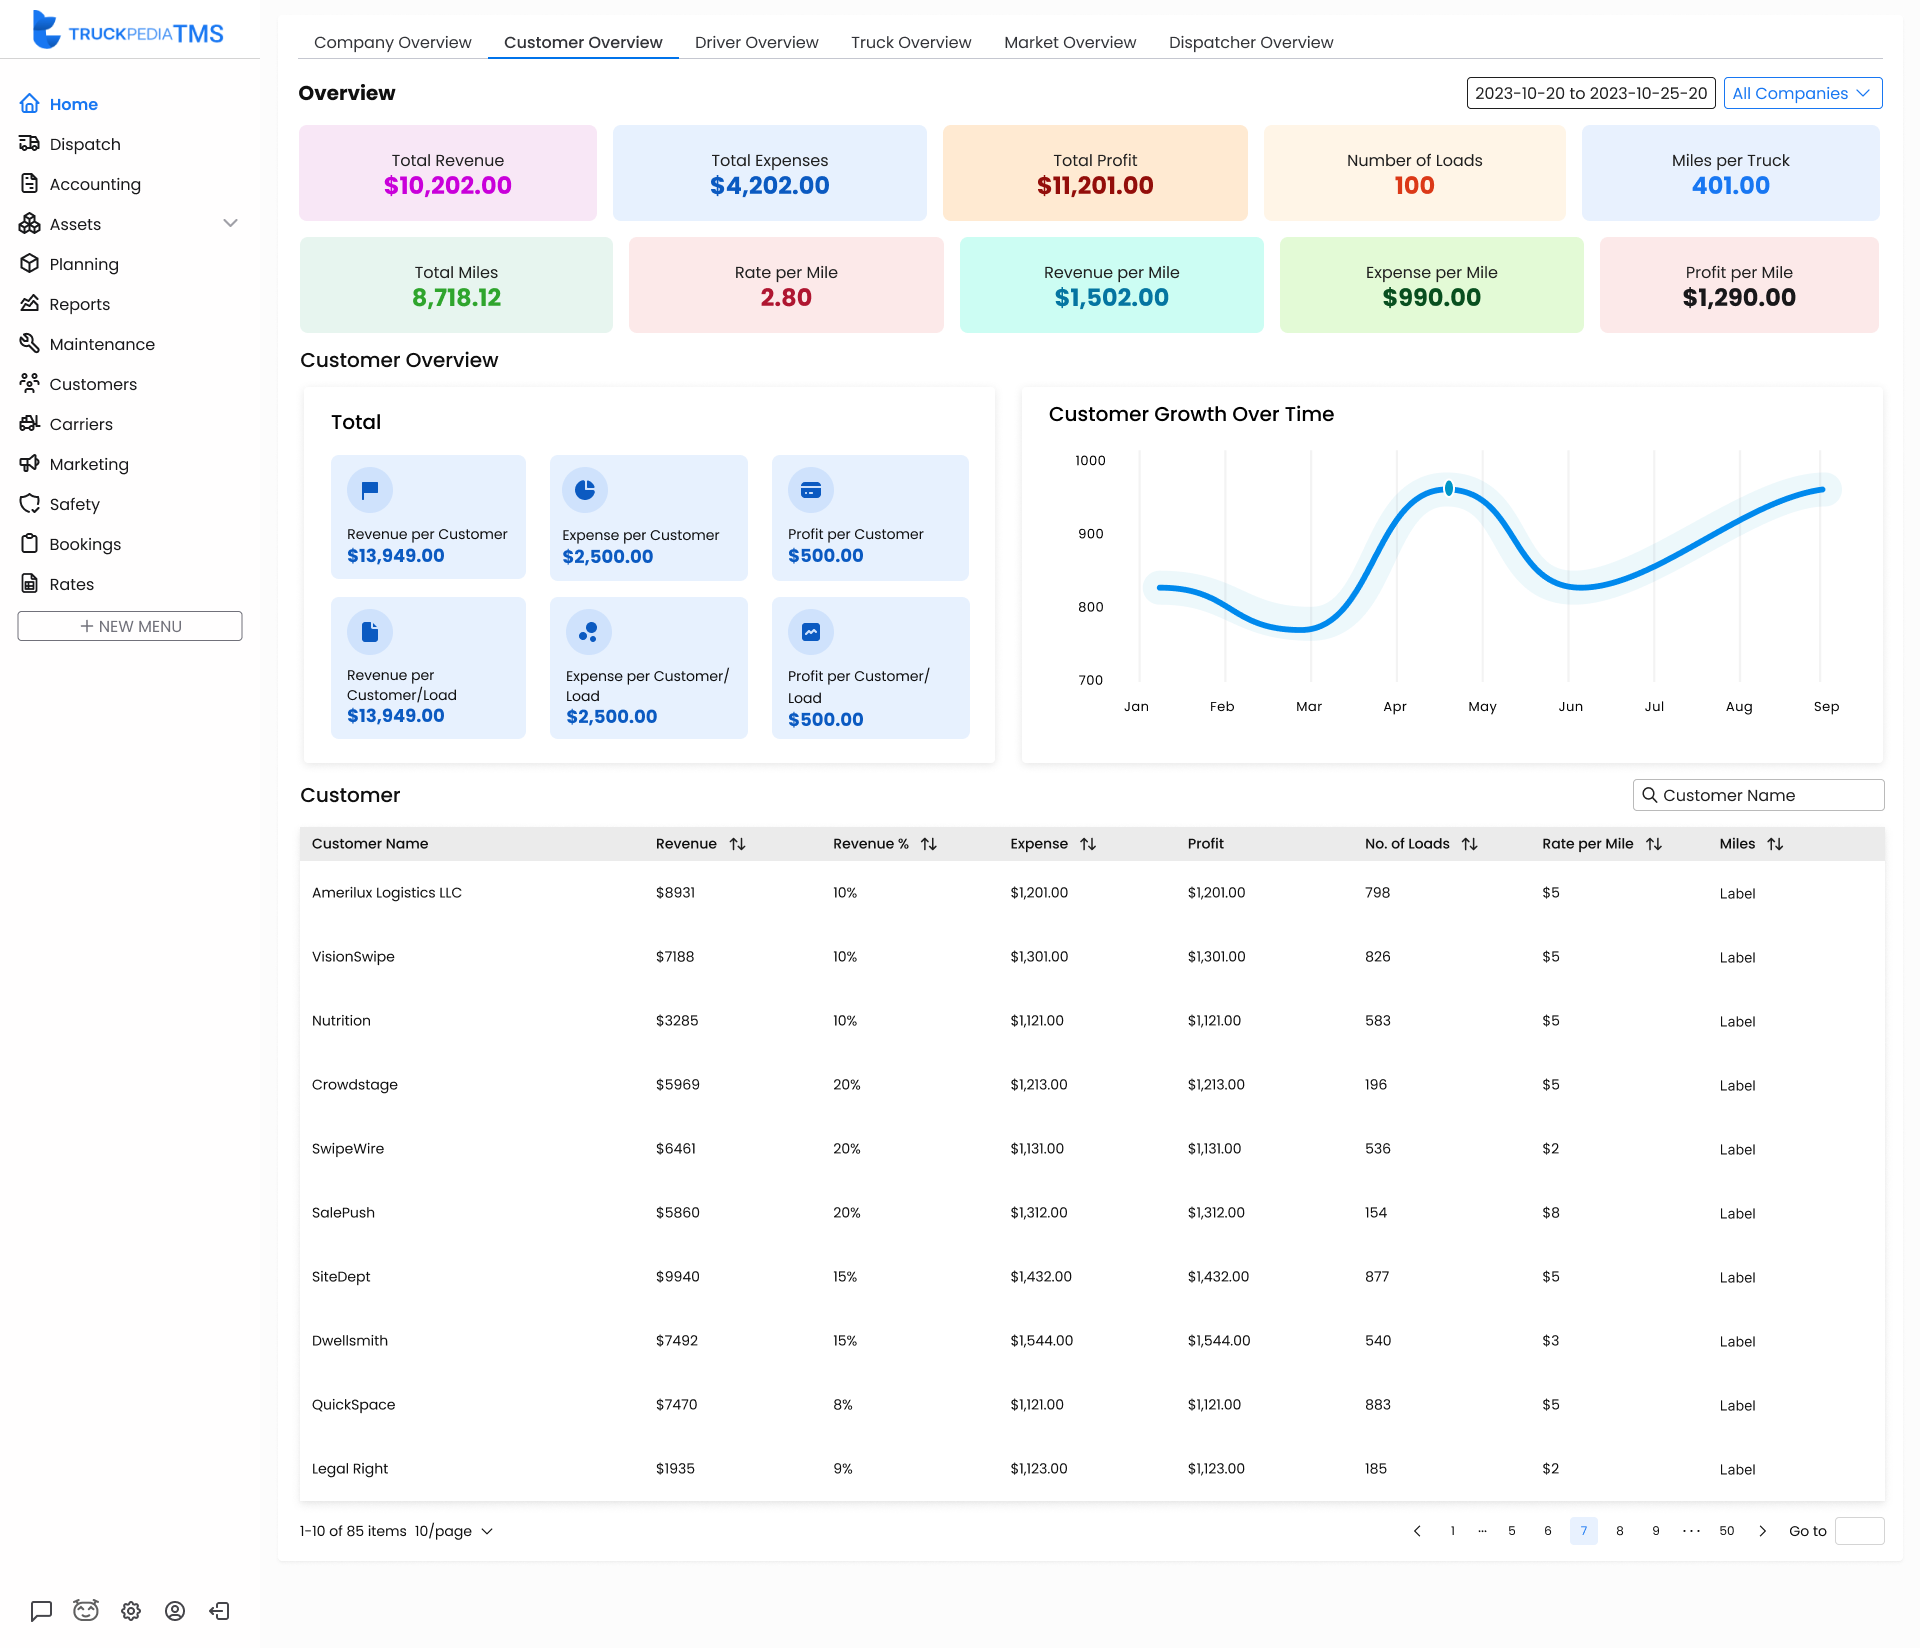Image resolution: width=1920 pixels, height=1648 pixels.
Task: Switch to Market Overview tab
Action: pos(1070,42)
